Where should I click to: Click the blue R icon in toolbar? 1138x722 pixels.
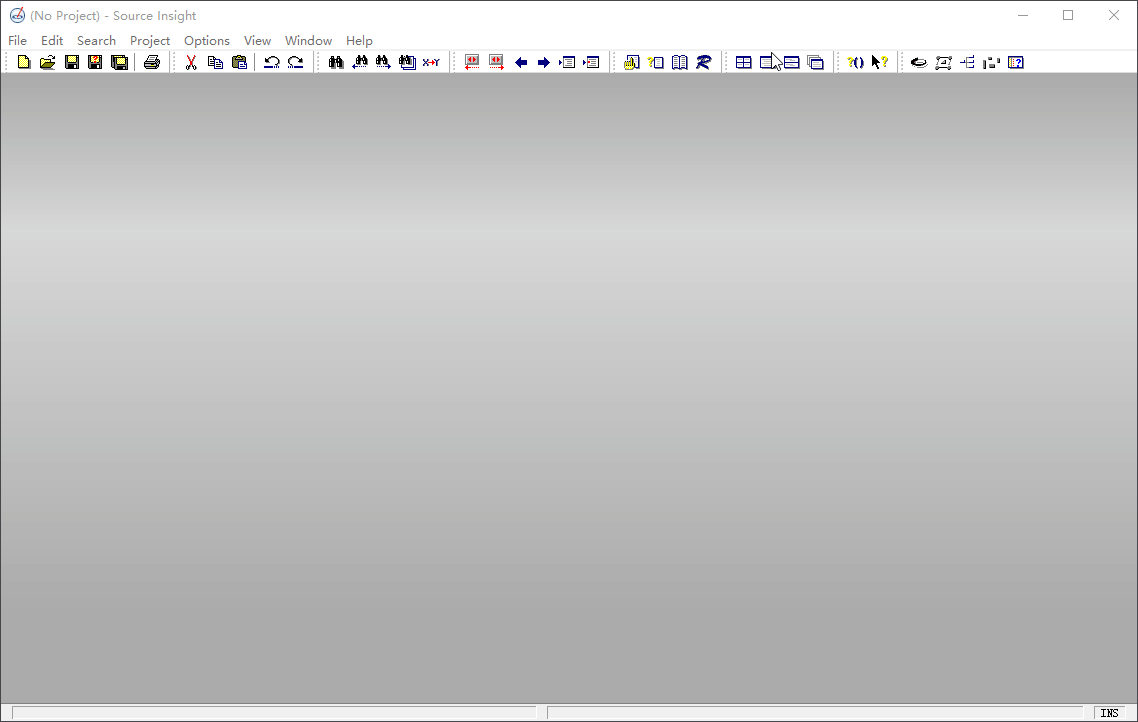click(703, 62)
